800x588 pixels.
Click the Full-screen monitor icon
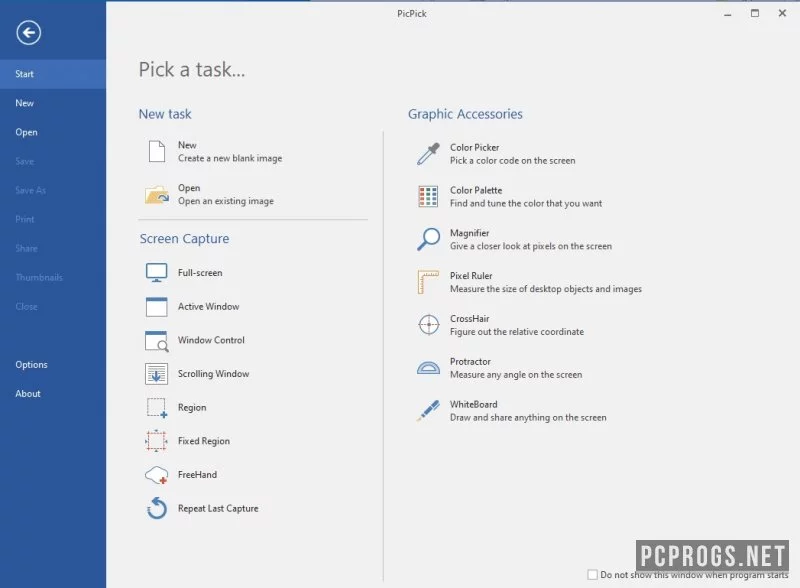click(157, 273)
